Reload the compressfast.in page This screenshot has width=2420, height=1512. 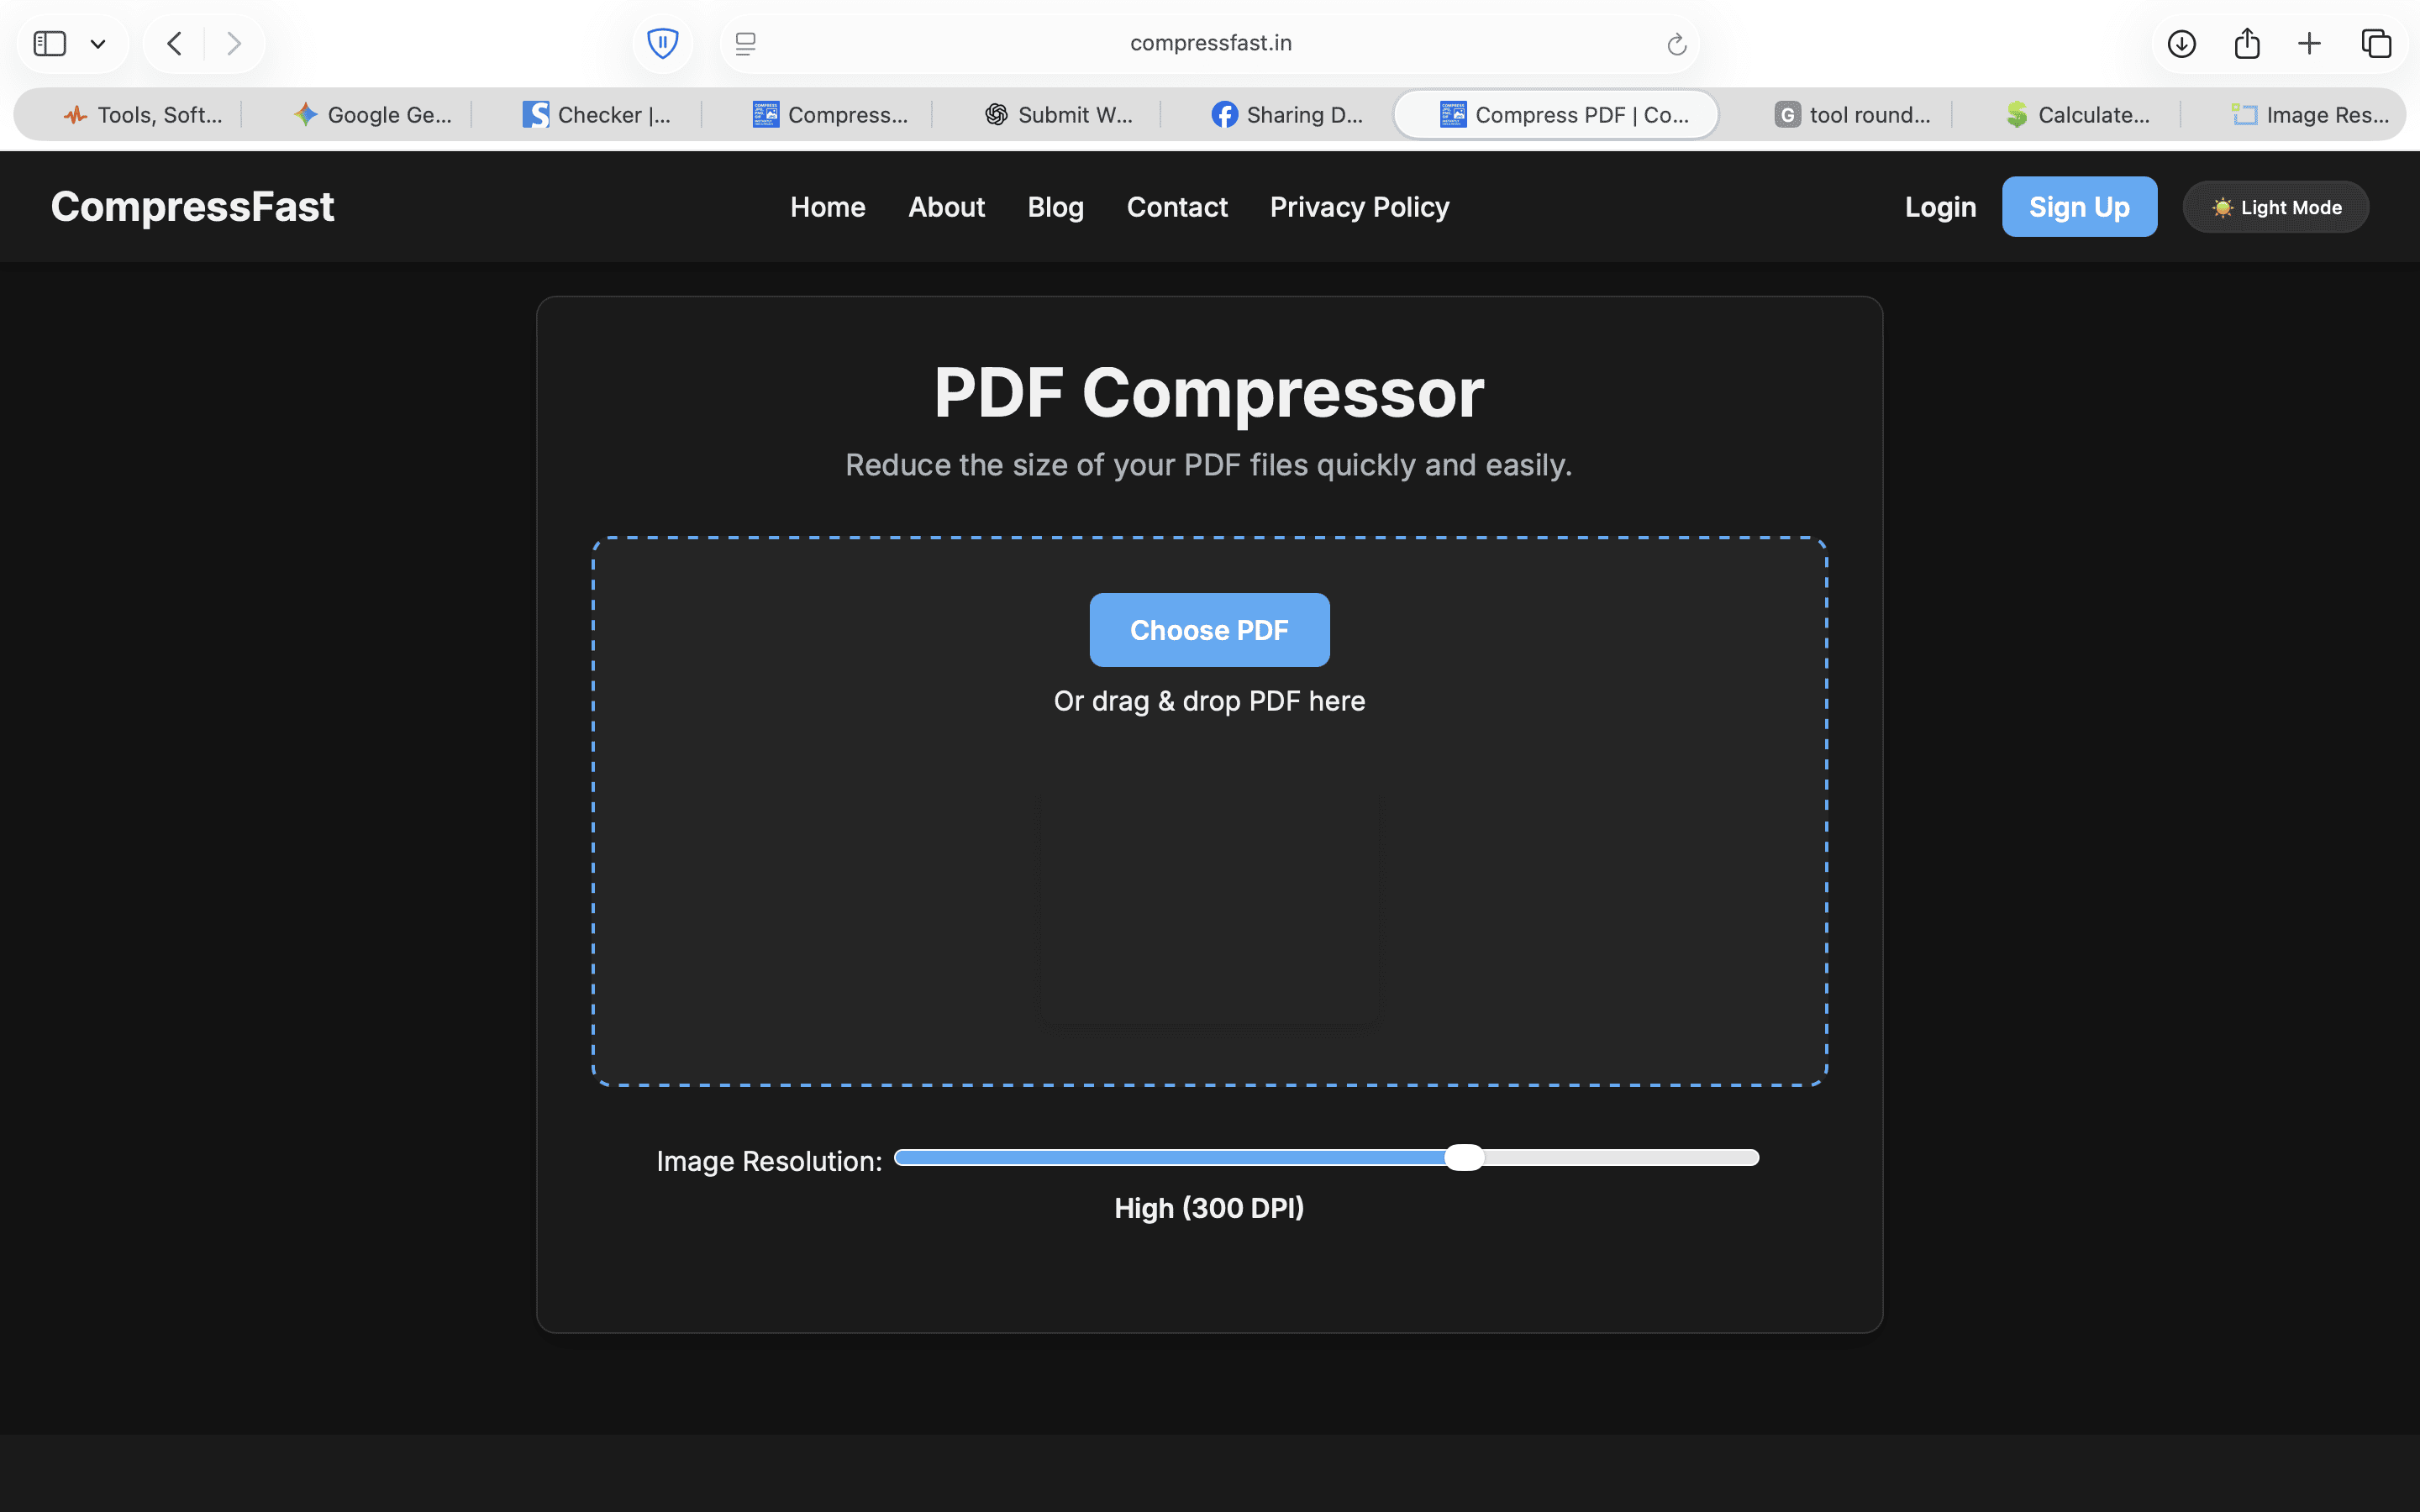(1676, 43)
